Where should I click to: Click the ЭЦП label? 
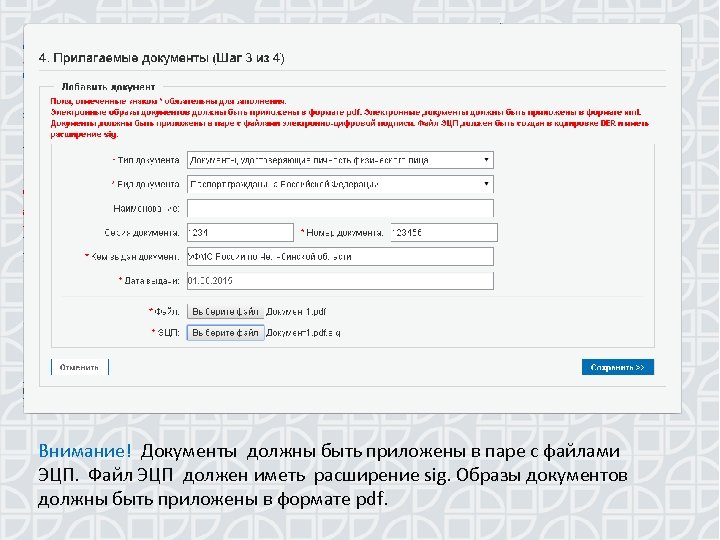pyautogui.click(x=168, y=332)
